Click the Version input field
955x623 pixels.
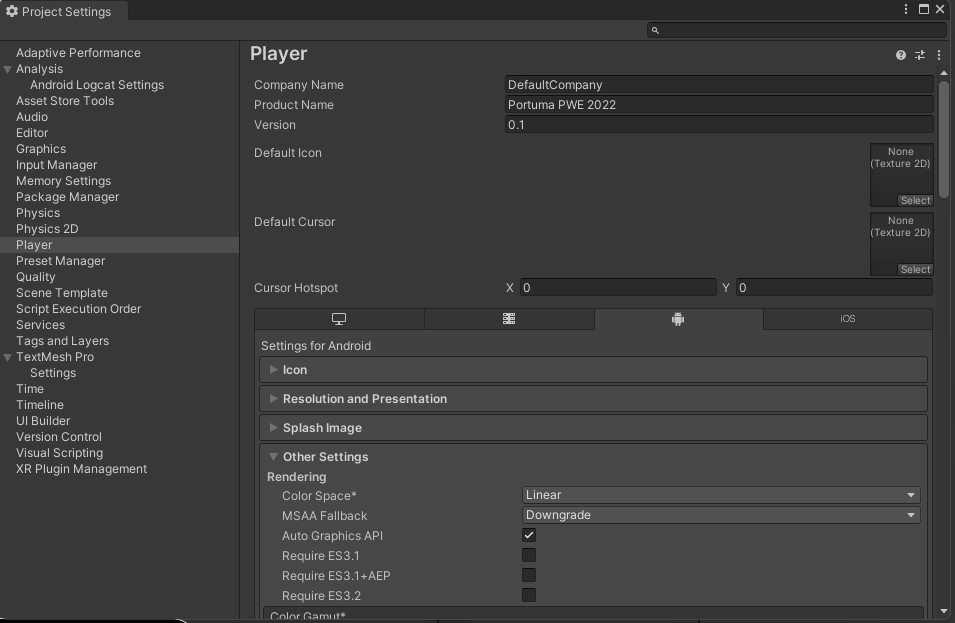pos(719,125)
